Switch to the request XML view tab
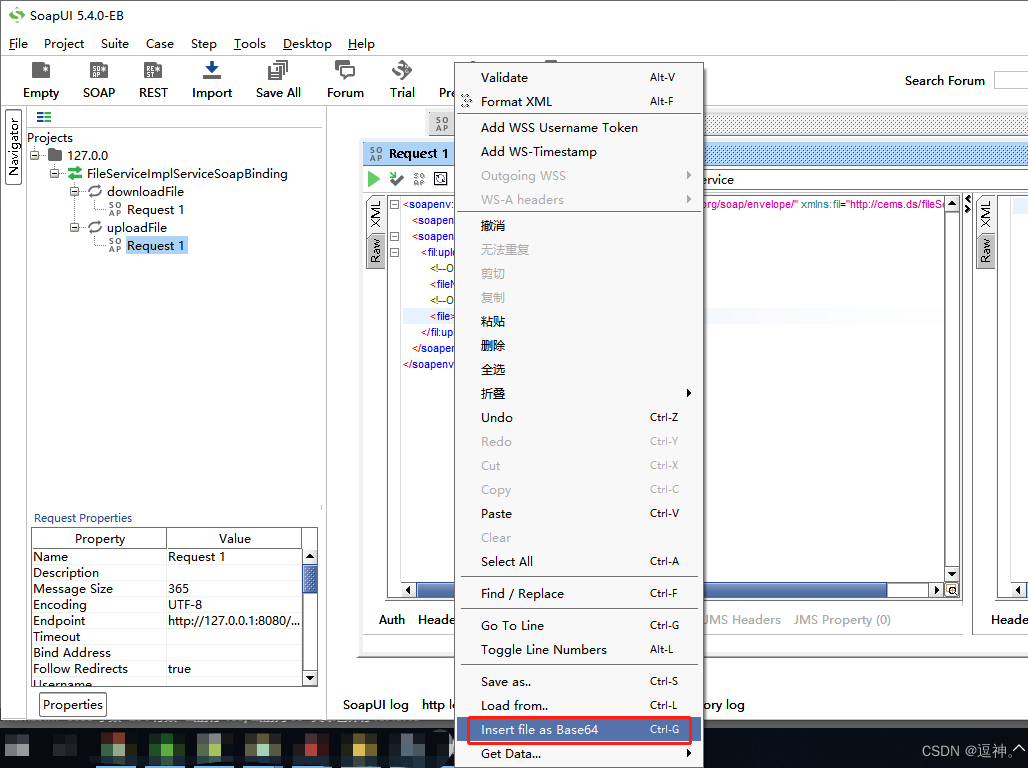 pos(376,214)
